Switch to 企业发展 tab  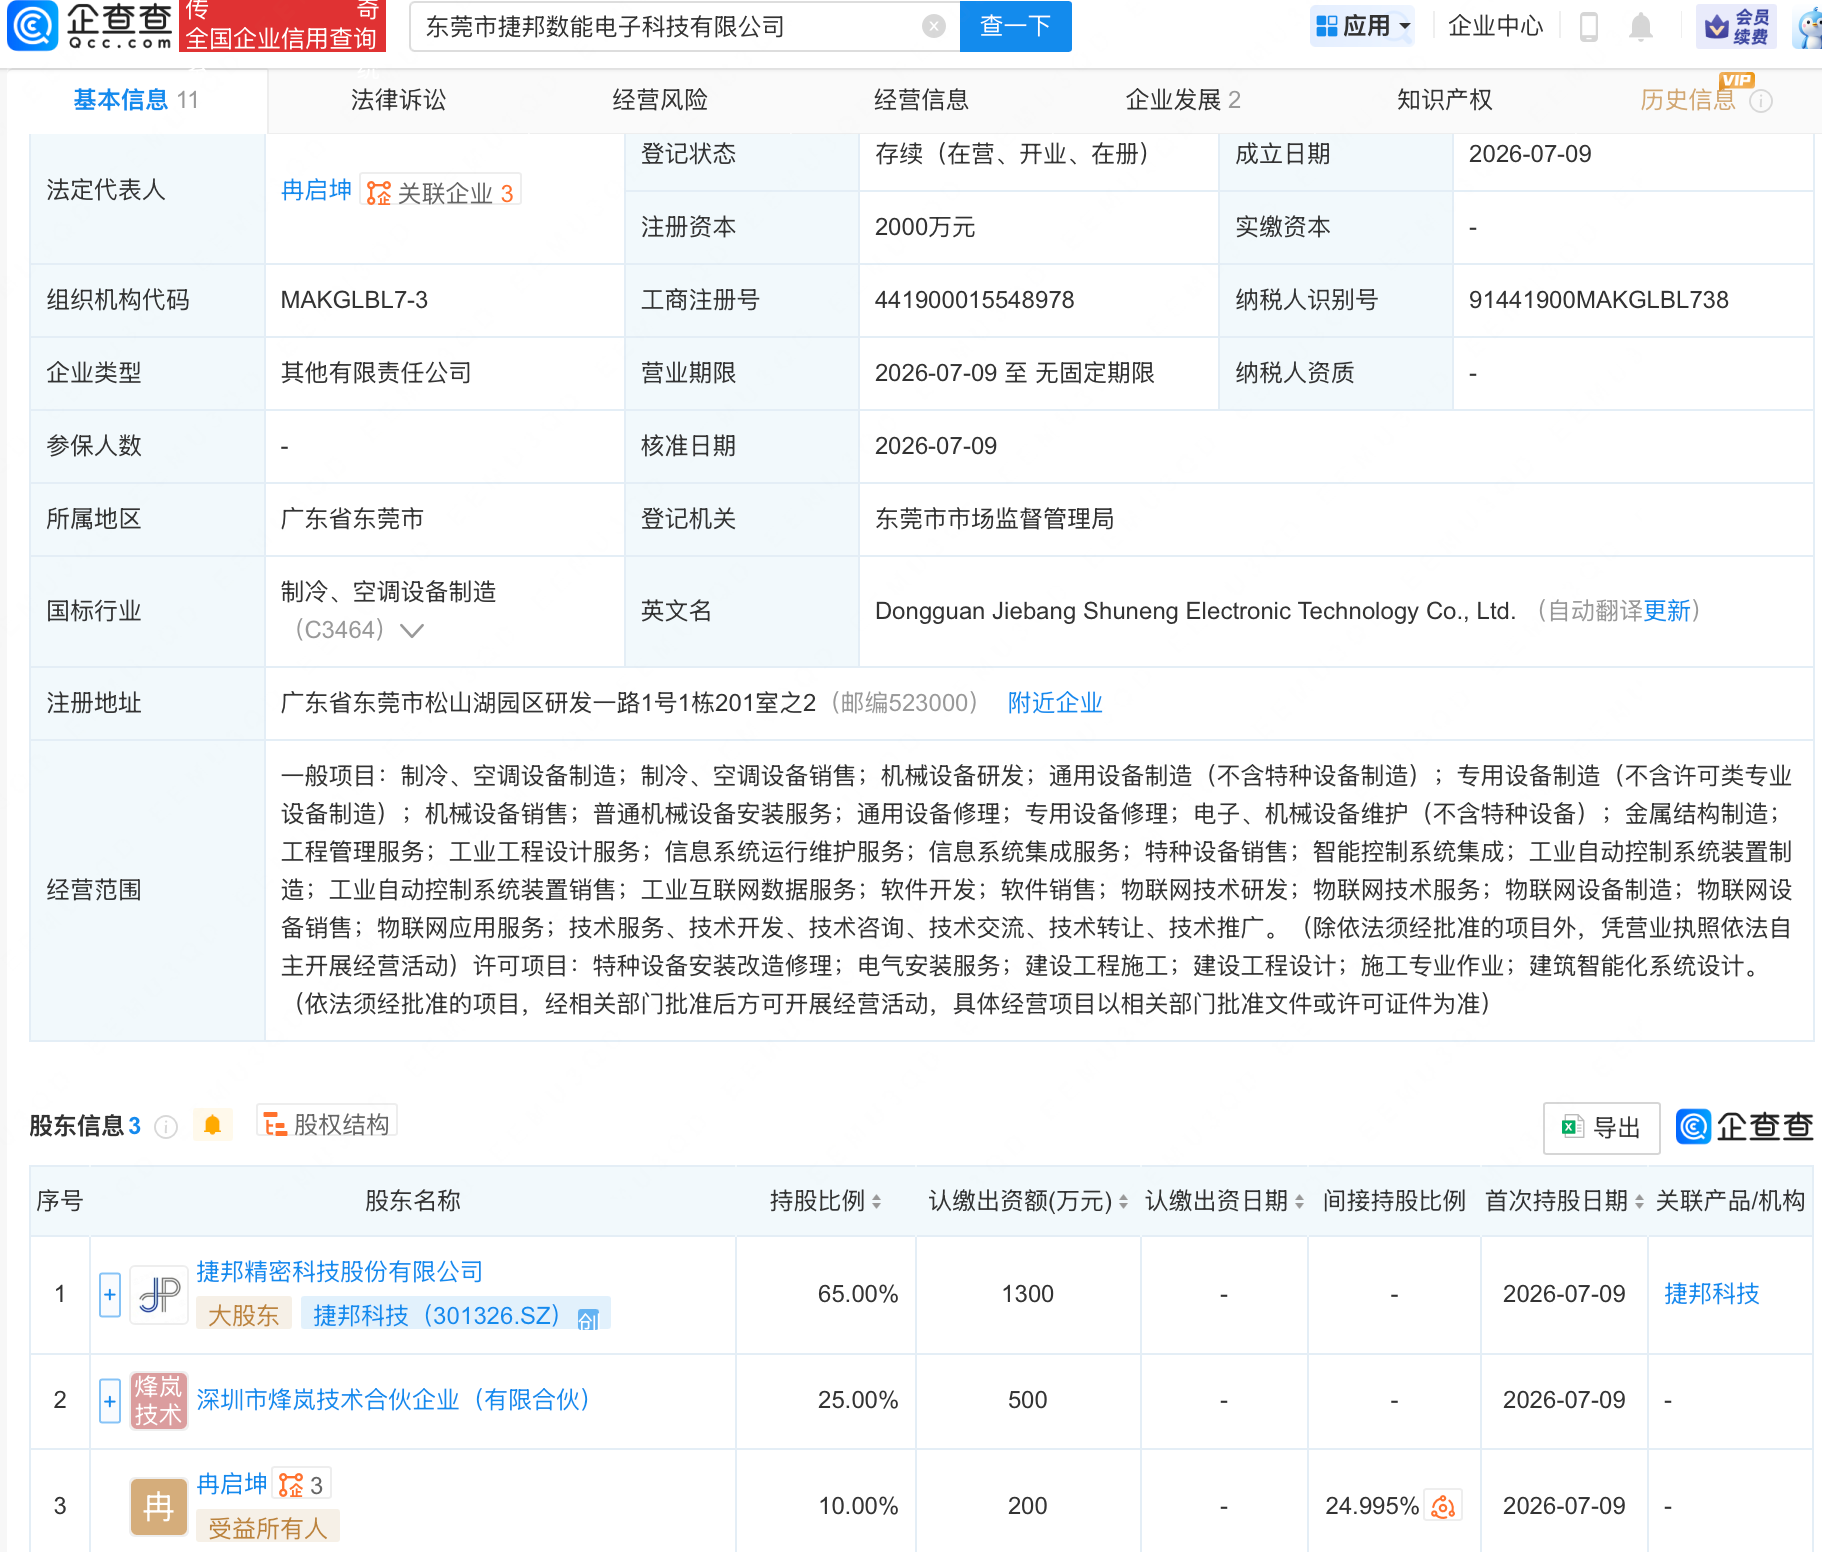click(1183, 100)
